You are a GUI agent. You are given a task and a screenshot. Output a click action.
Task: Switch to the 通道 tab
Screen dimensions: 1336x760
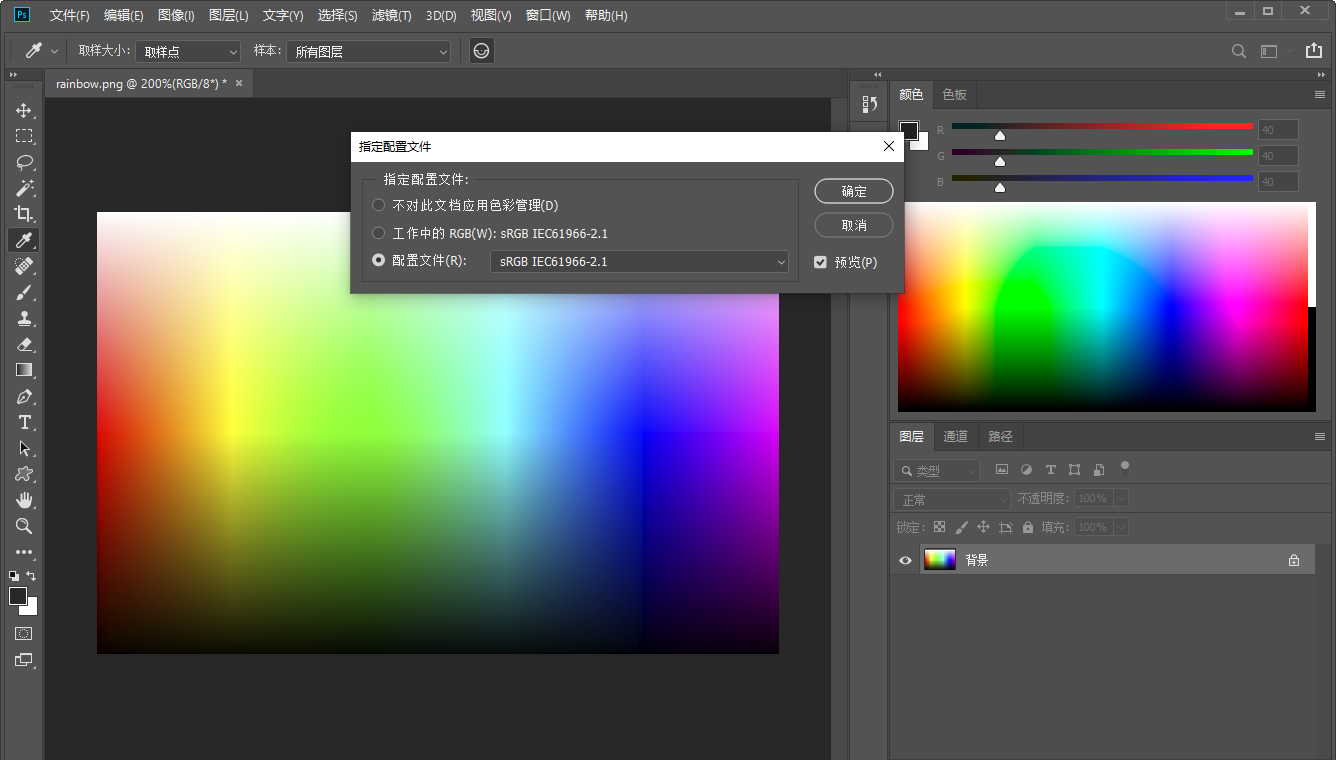[x=955, y=436]
